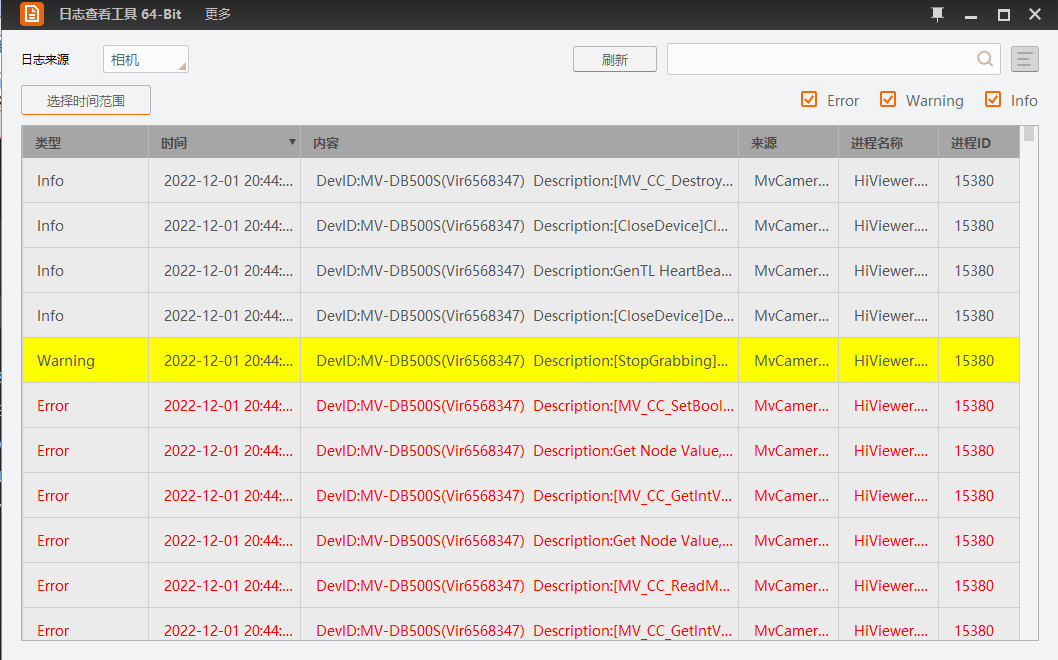1058x660 pixels.
Task: Maximize the log viewer window
Action: pos(1004,15)
